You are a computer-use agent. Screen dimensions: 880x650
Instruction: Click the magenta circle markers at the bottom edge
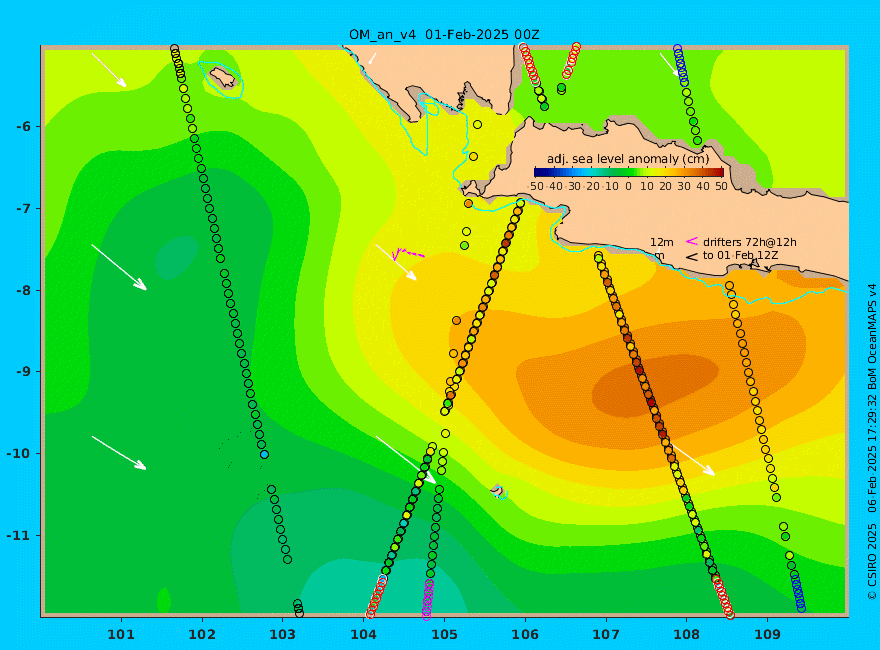pos(428,599)
